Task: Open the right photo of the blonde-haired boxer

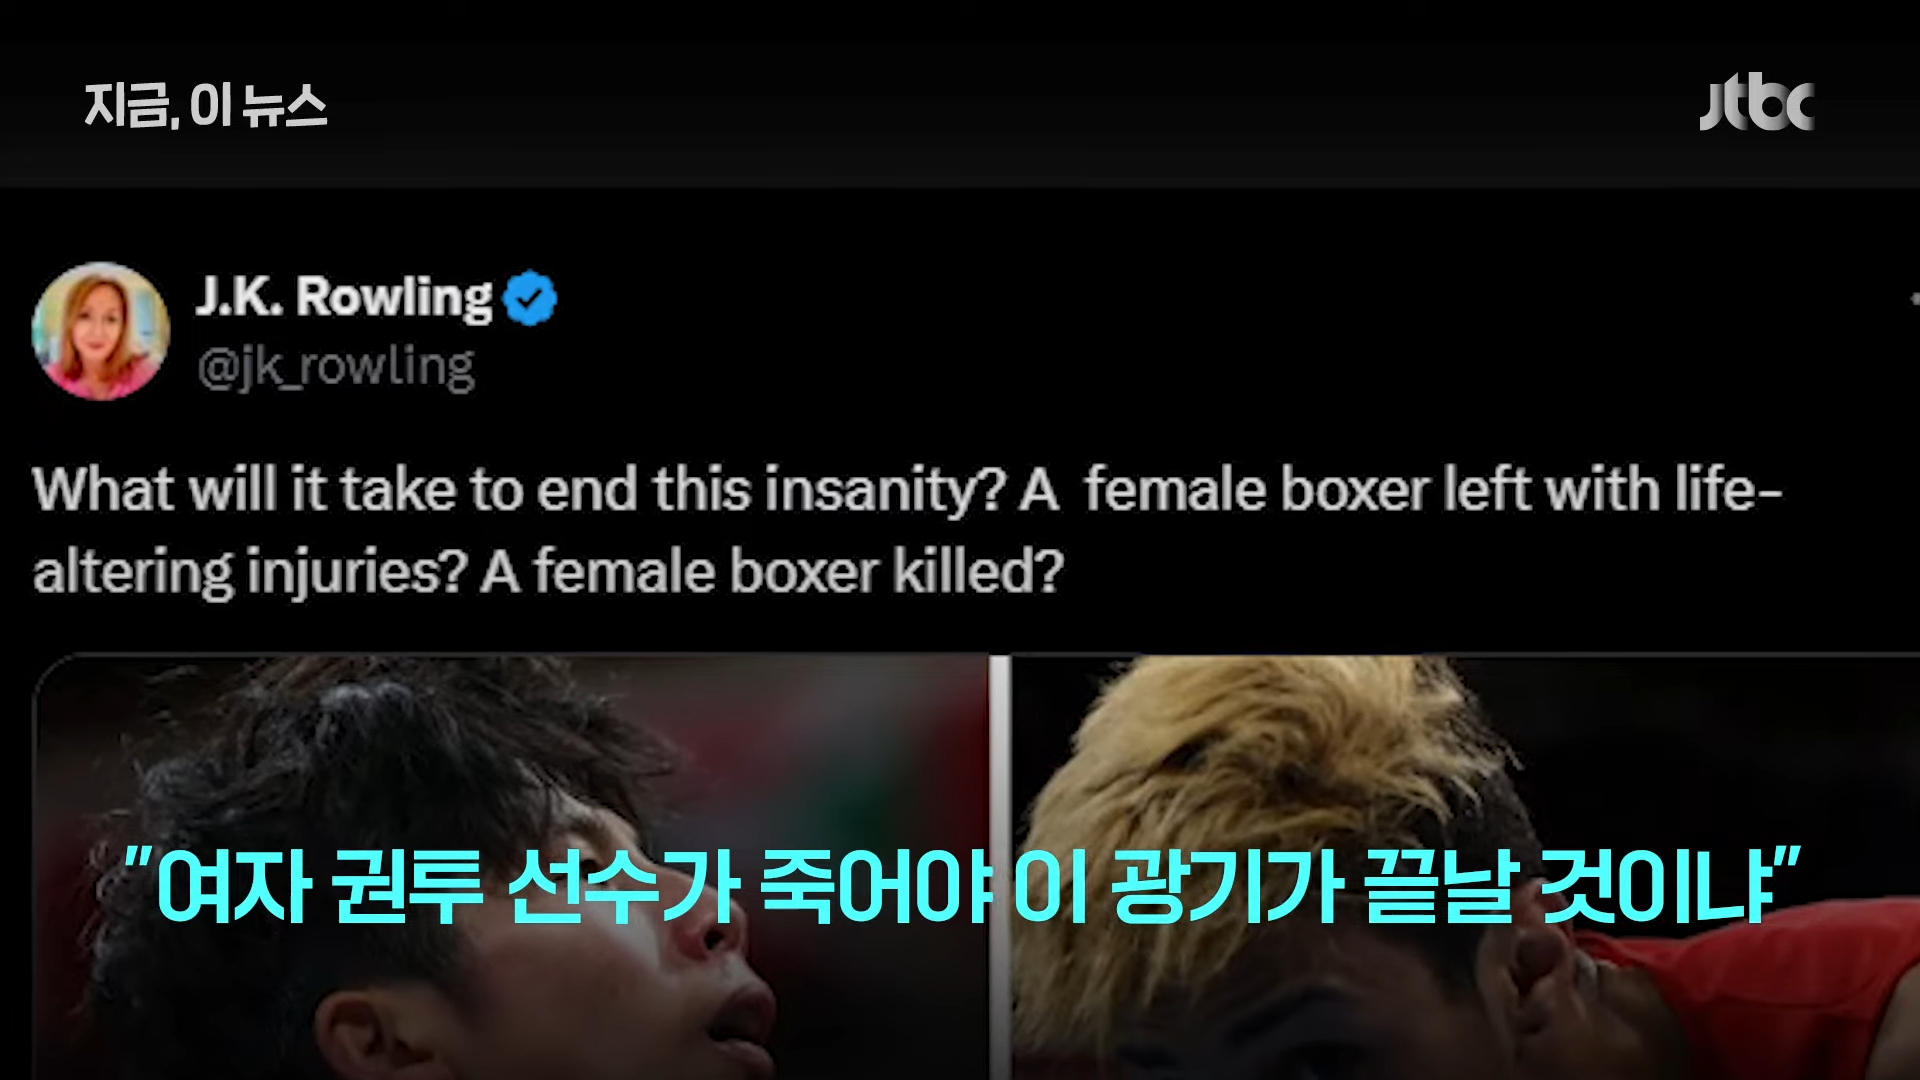Action: click(1465, 867)
